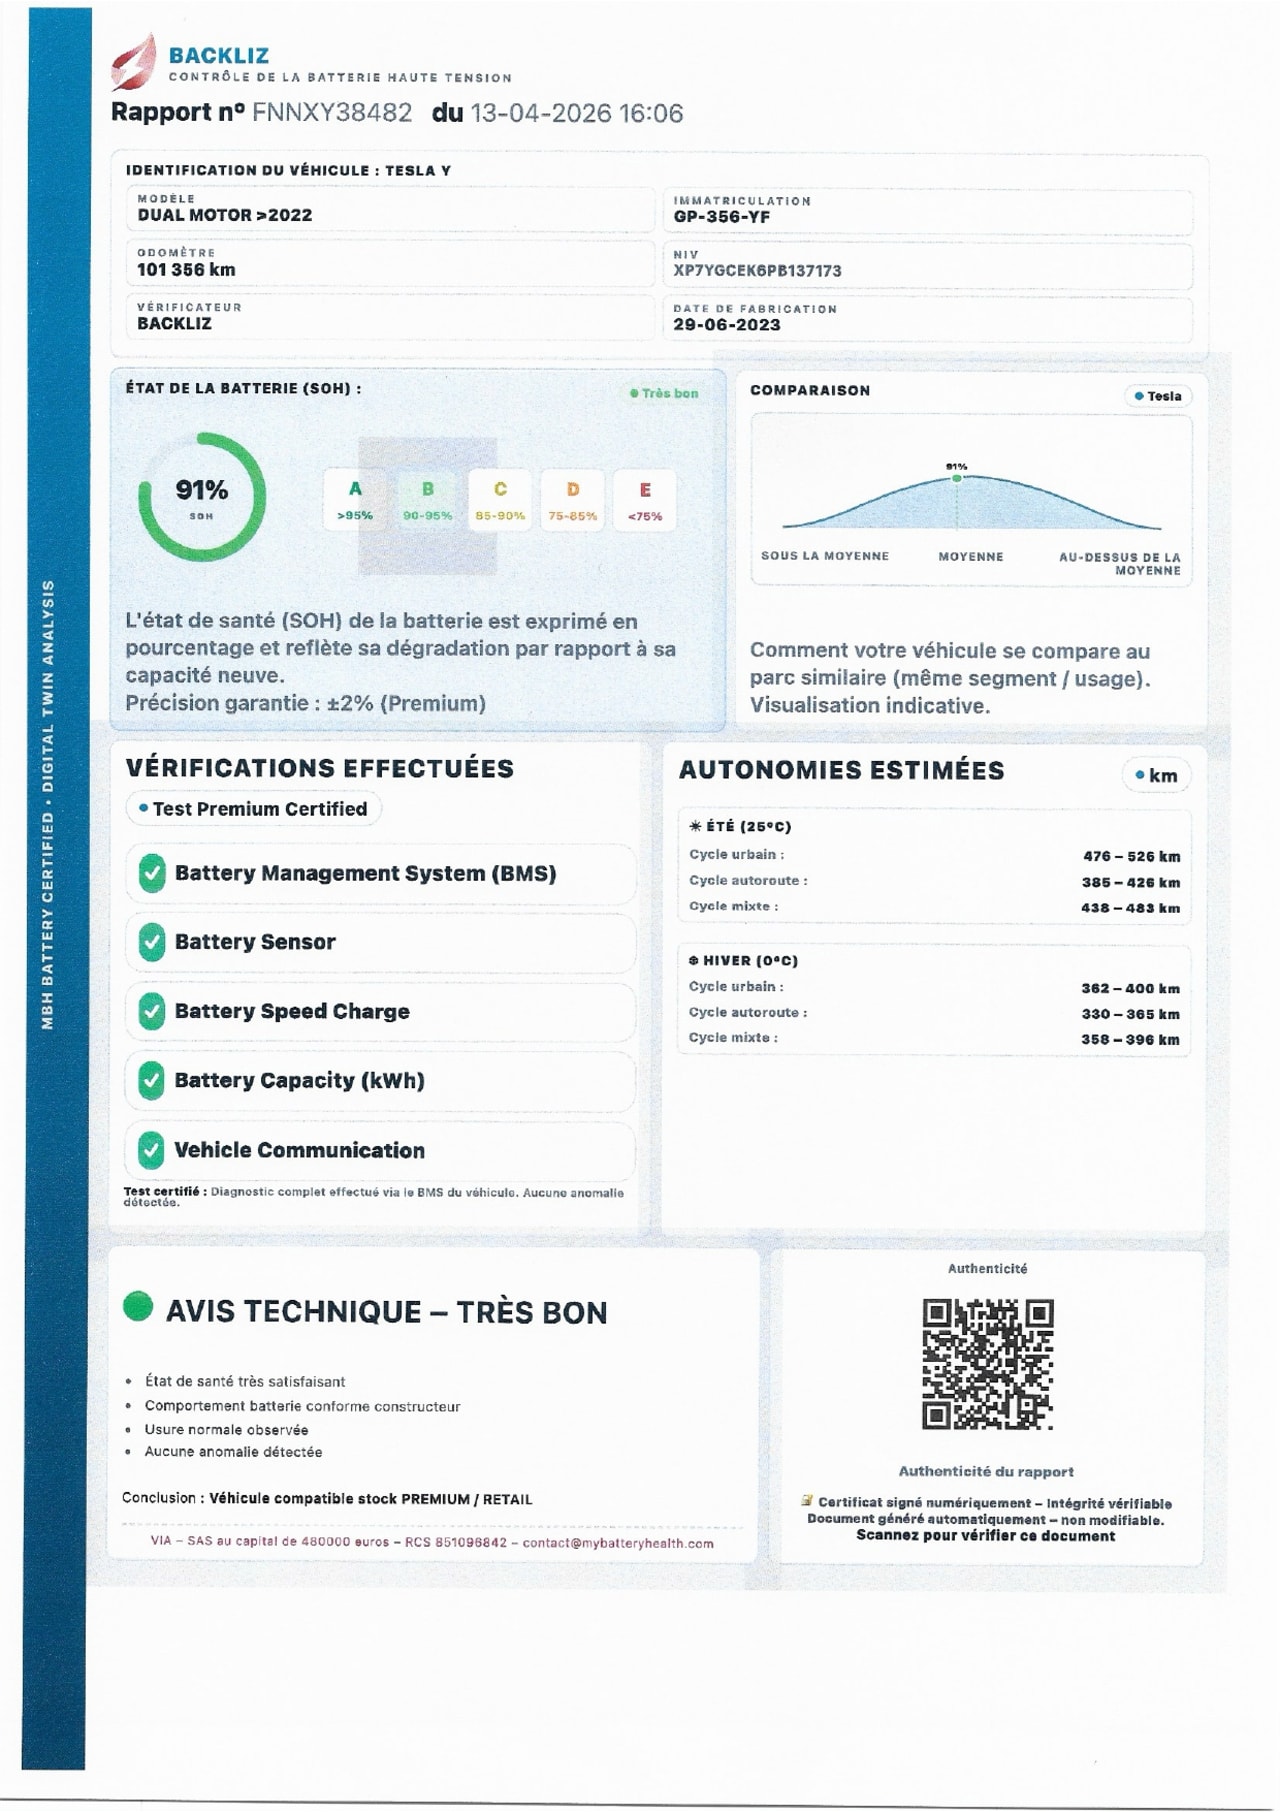Click winter highway range 330 – 365 km
The width and height of the screenshot is (1280, 1812).
(x=1131, y=1014)
